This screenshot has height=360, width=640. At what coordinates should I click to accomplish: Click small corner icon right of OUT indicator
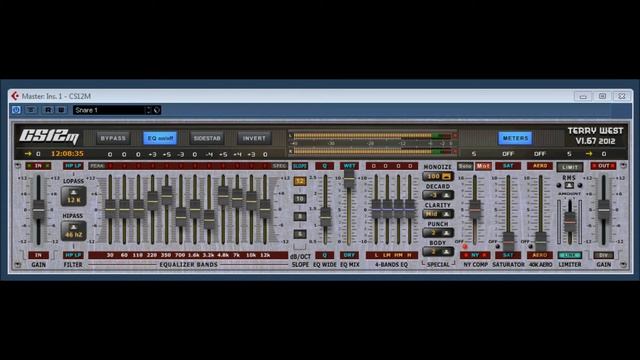[x=623, y=166]
